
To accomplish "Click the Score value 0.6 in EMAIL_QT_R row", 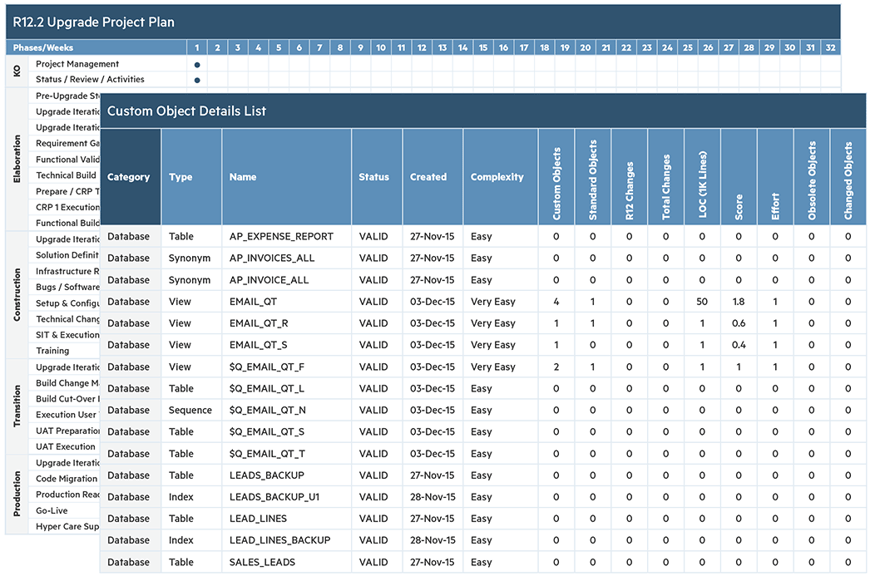I will [739, 324].
